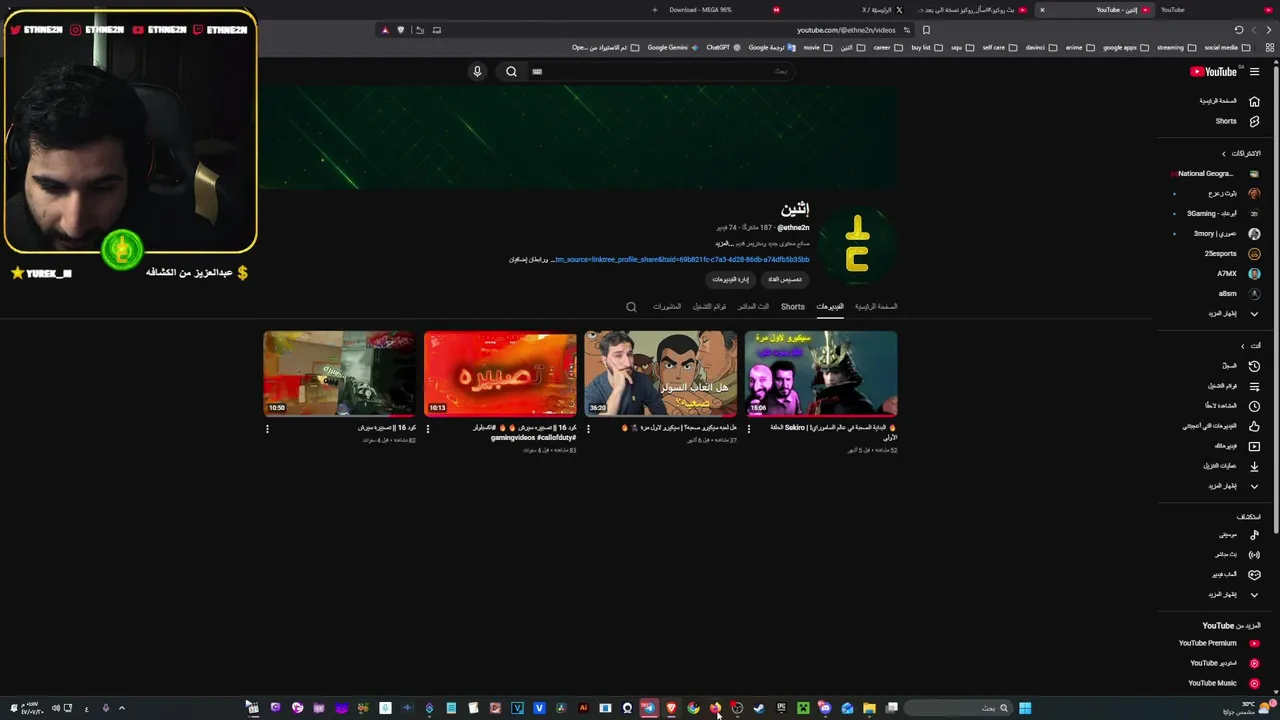Open the social media bookmarks folder

(x=1226, y=47)
